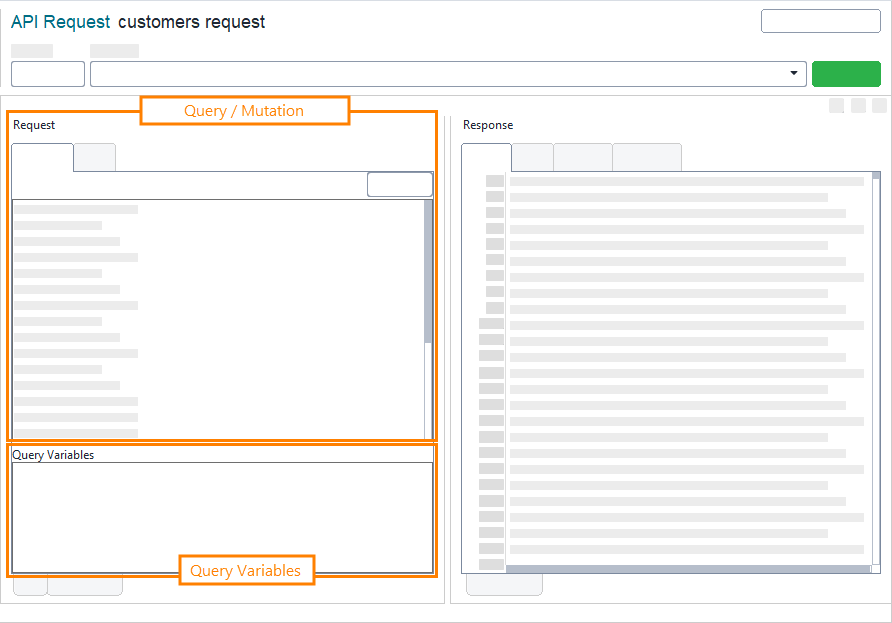Click the leftmost small icon above the Response panel
The width and height of the screenshot is (892, 623).
pos(836,104)
